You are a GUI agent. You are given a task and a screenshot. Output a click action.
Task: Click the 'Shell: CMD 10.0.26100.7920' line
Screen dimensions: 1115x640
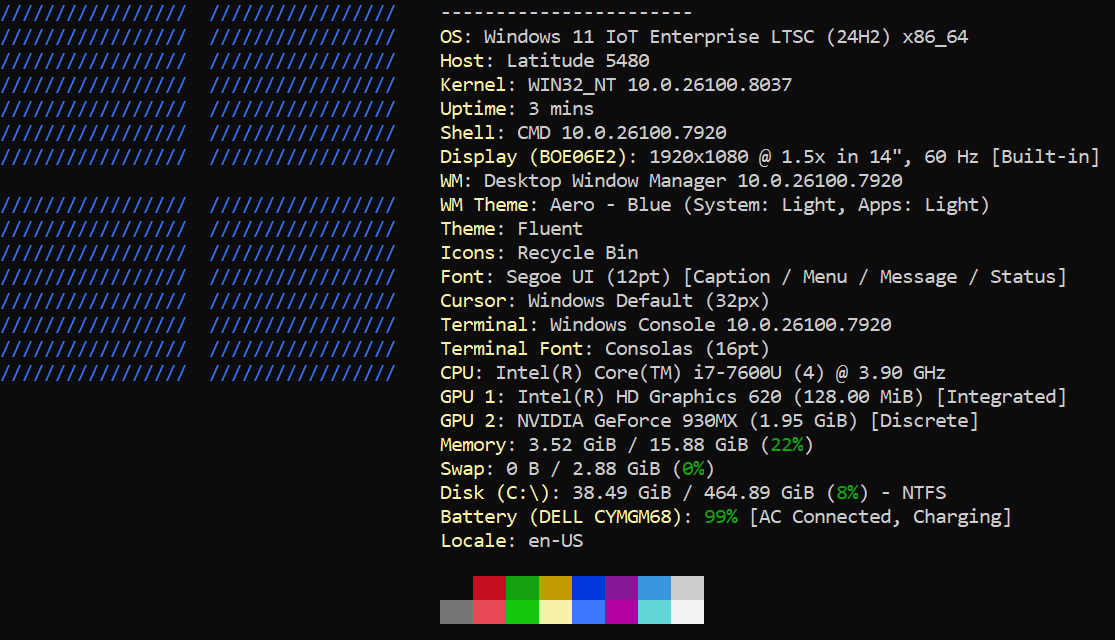pos(583,133)
